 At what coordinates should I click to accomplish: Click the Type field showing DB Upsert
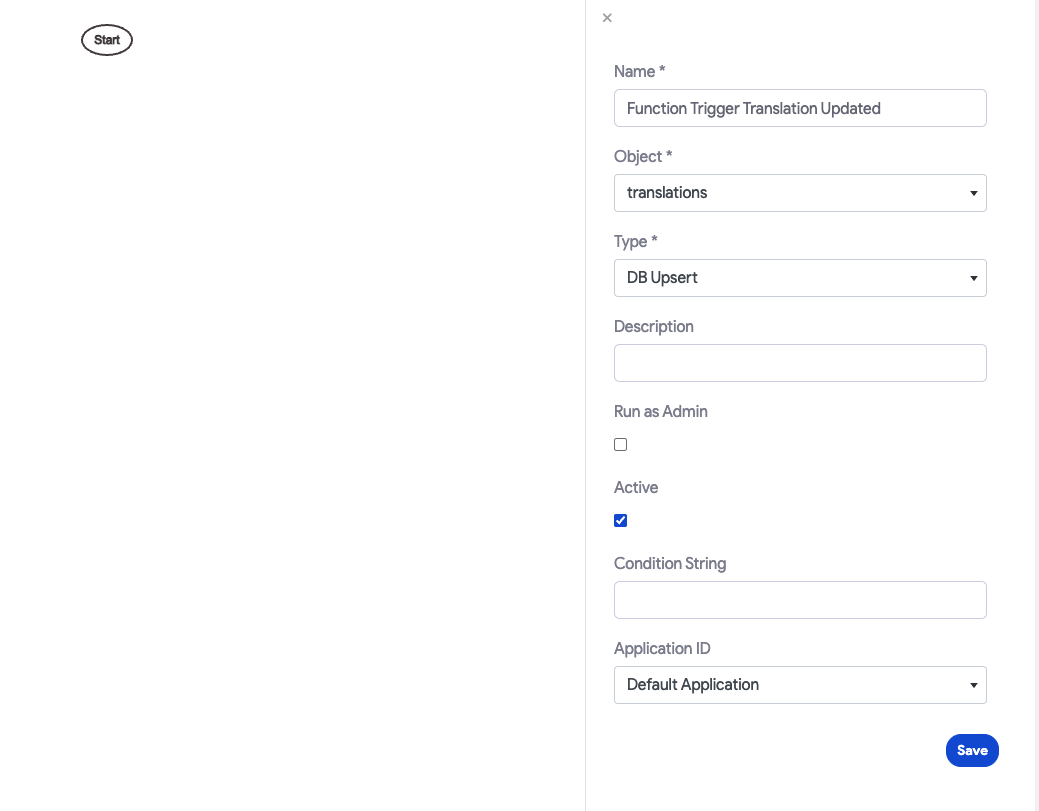(x=800, y=278)
